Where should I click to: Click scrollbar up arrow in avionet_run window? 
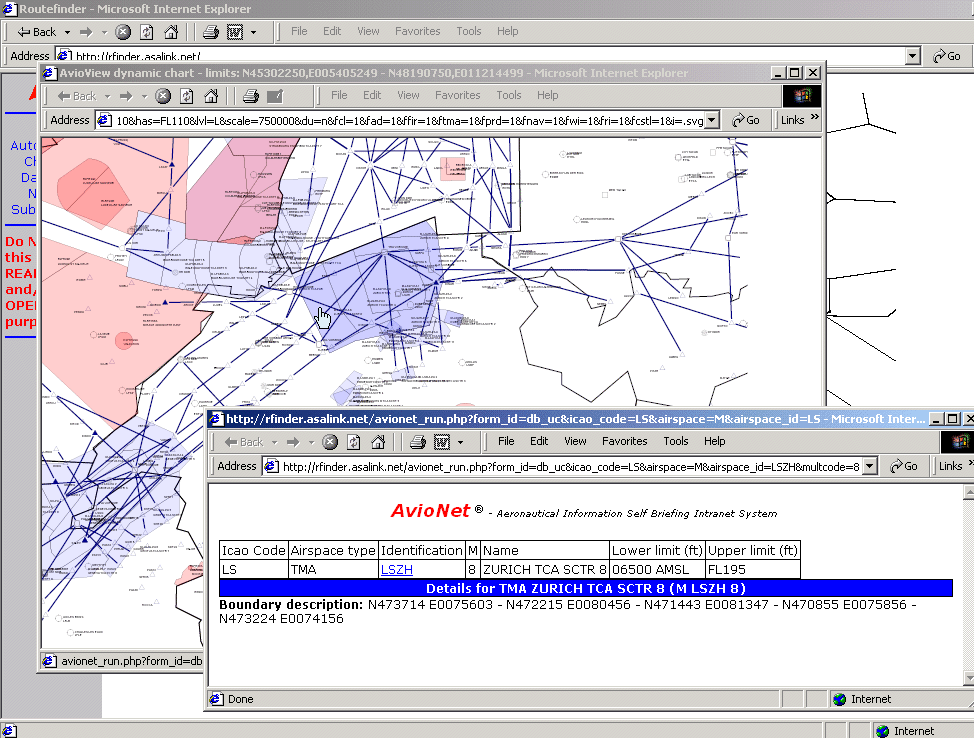[968, 492]
